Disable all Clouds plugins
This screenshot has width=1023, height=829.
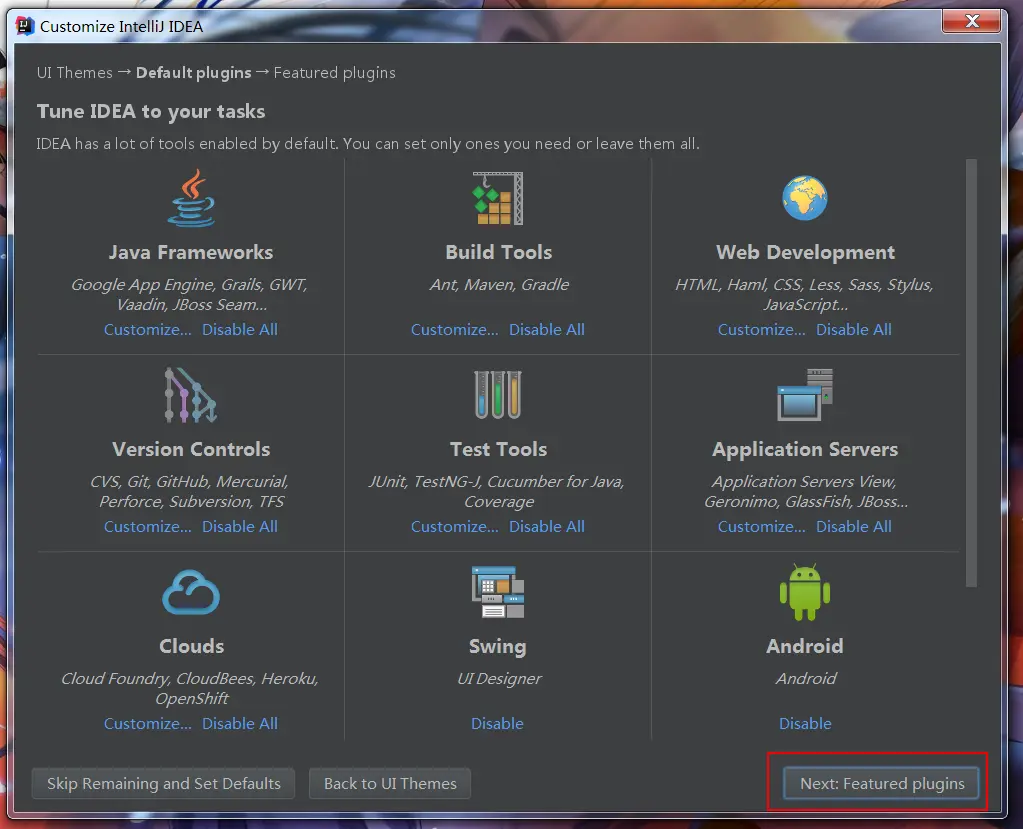(x=239, y=723)
